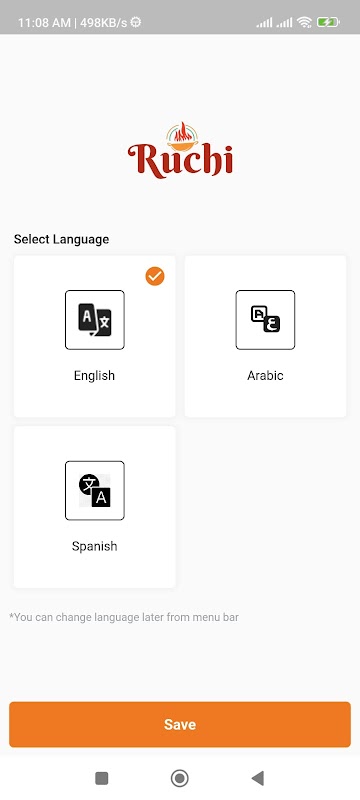The height and width of the screenshot is (800, 360).
Task: Tap the Spanish language translate icon
Action: pyautogui.click(x=95, y=490)
